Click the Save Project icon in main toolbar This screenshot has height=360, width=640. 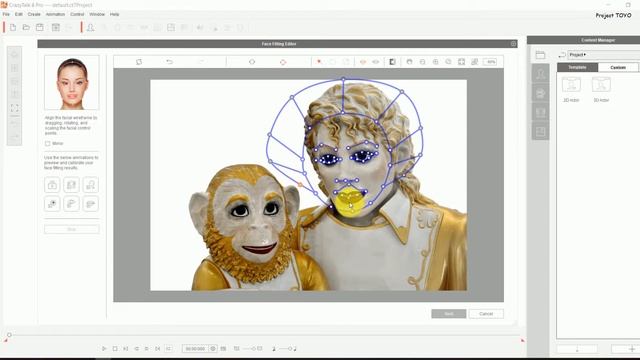(x=40, y=27)
